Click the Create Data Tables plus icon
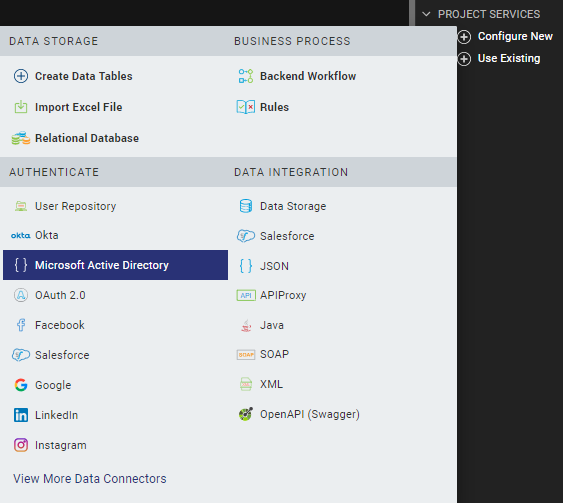This screenshot has height=503, width=563. point(21,76)
